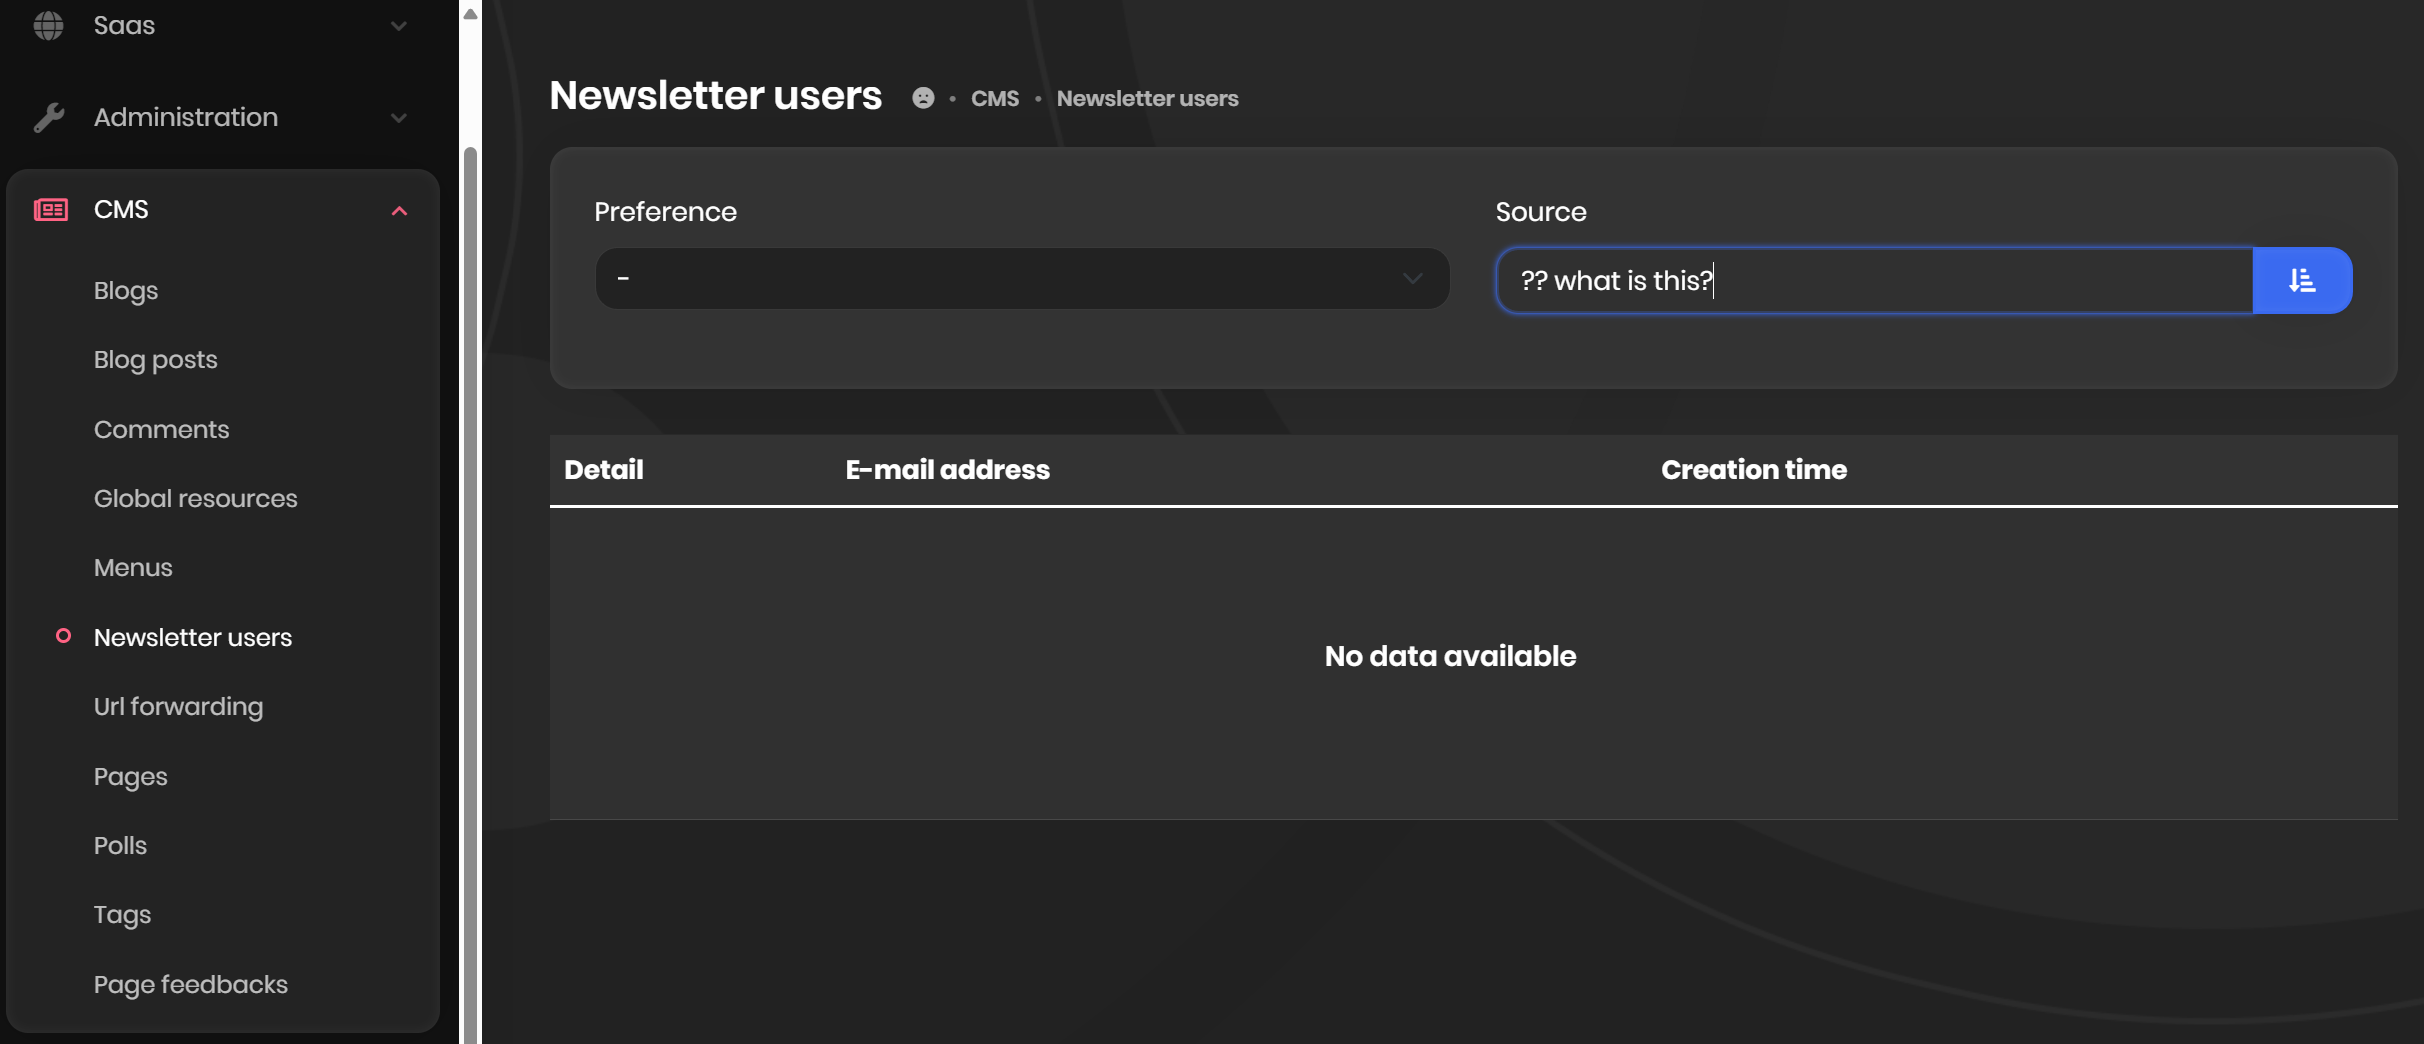Viewport: 2424px width, 1044px height.
Task: Open the Comments section
Action: 161,430
